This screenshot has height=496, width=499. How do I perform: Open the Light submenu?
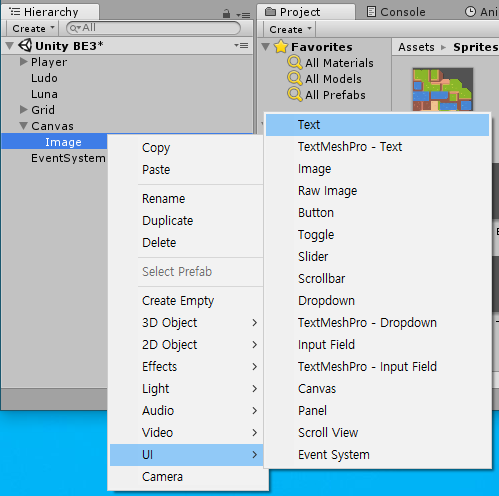[186, 389]
